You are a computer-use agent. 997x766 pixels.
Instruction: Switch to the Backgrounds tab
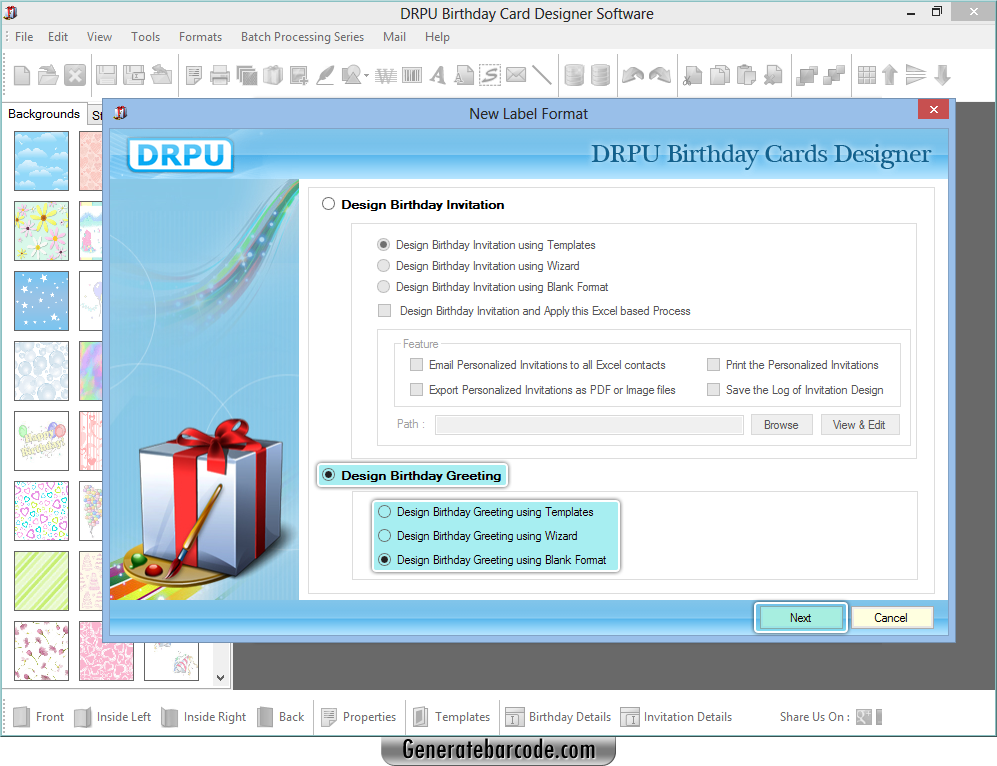(x=44, y=114)
